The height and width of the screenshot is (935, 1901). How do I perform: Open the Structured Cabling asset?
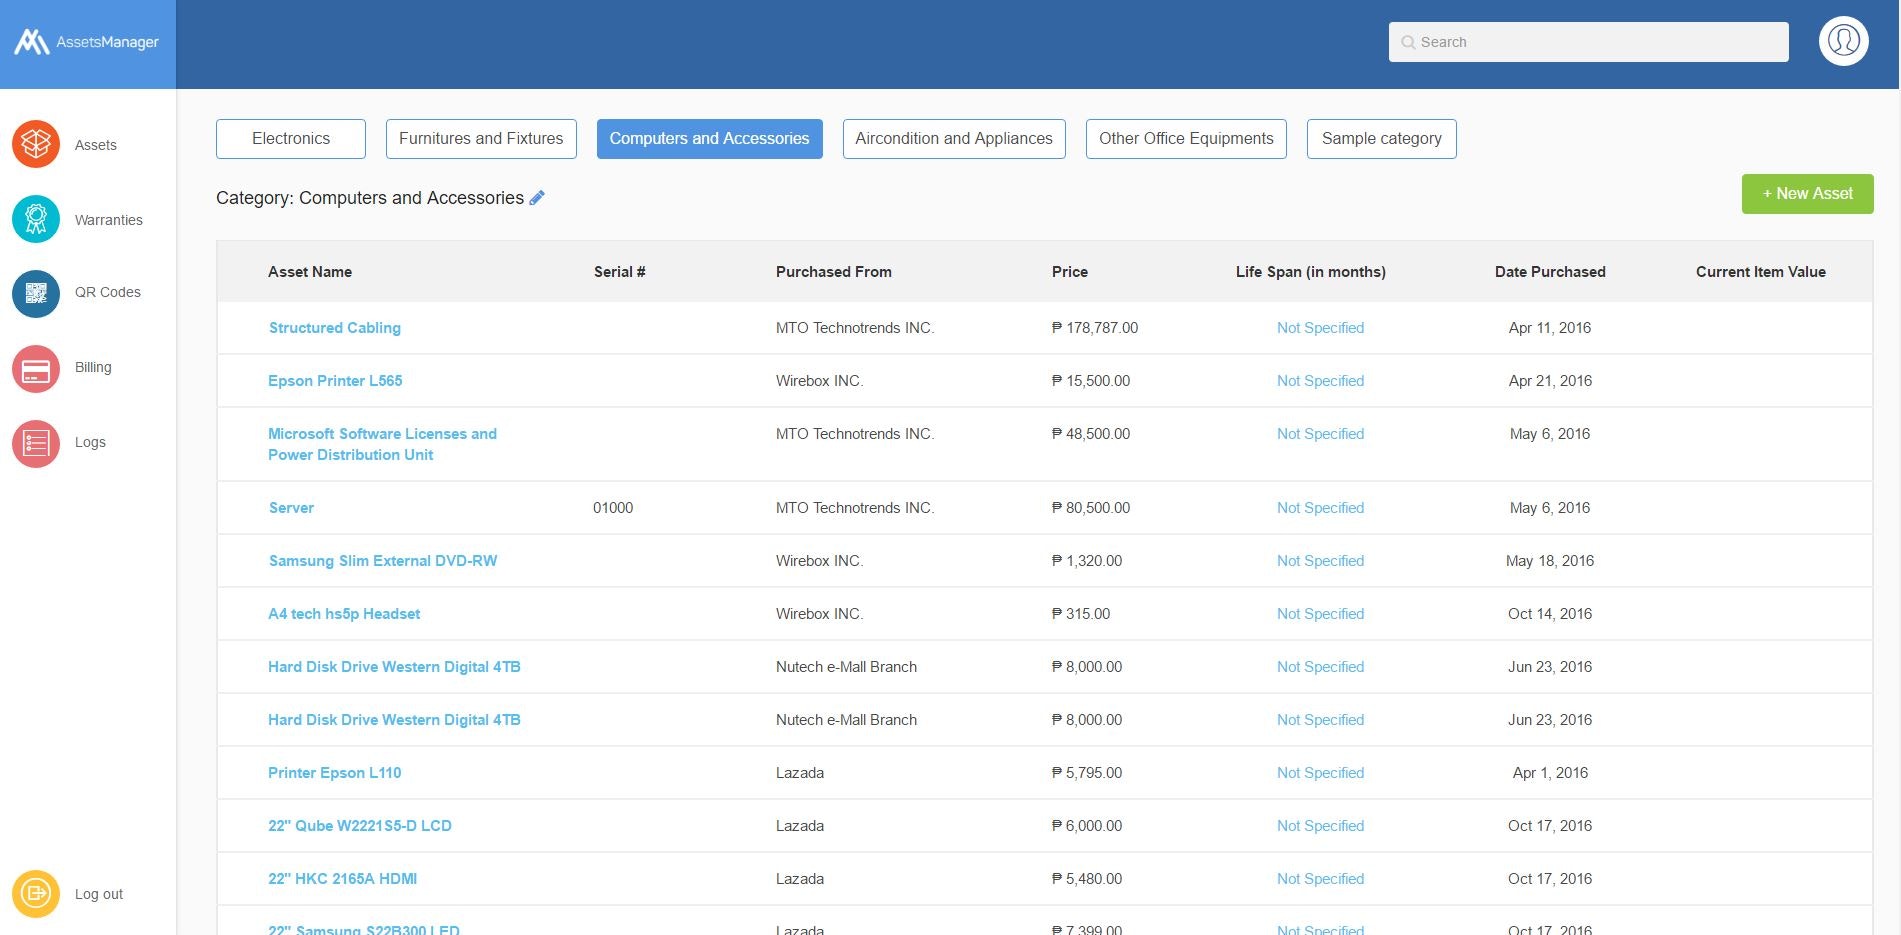tap(334, 327)
